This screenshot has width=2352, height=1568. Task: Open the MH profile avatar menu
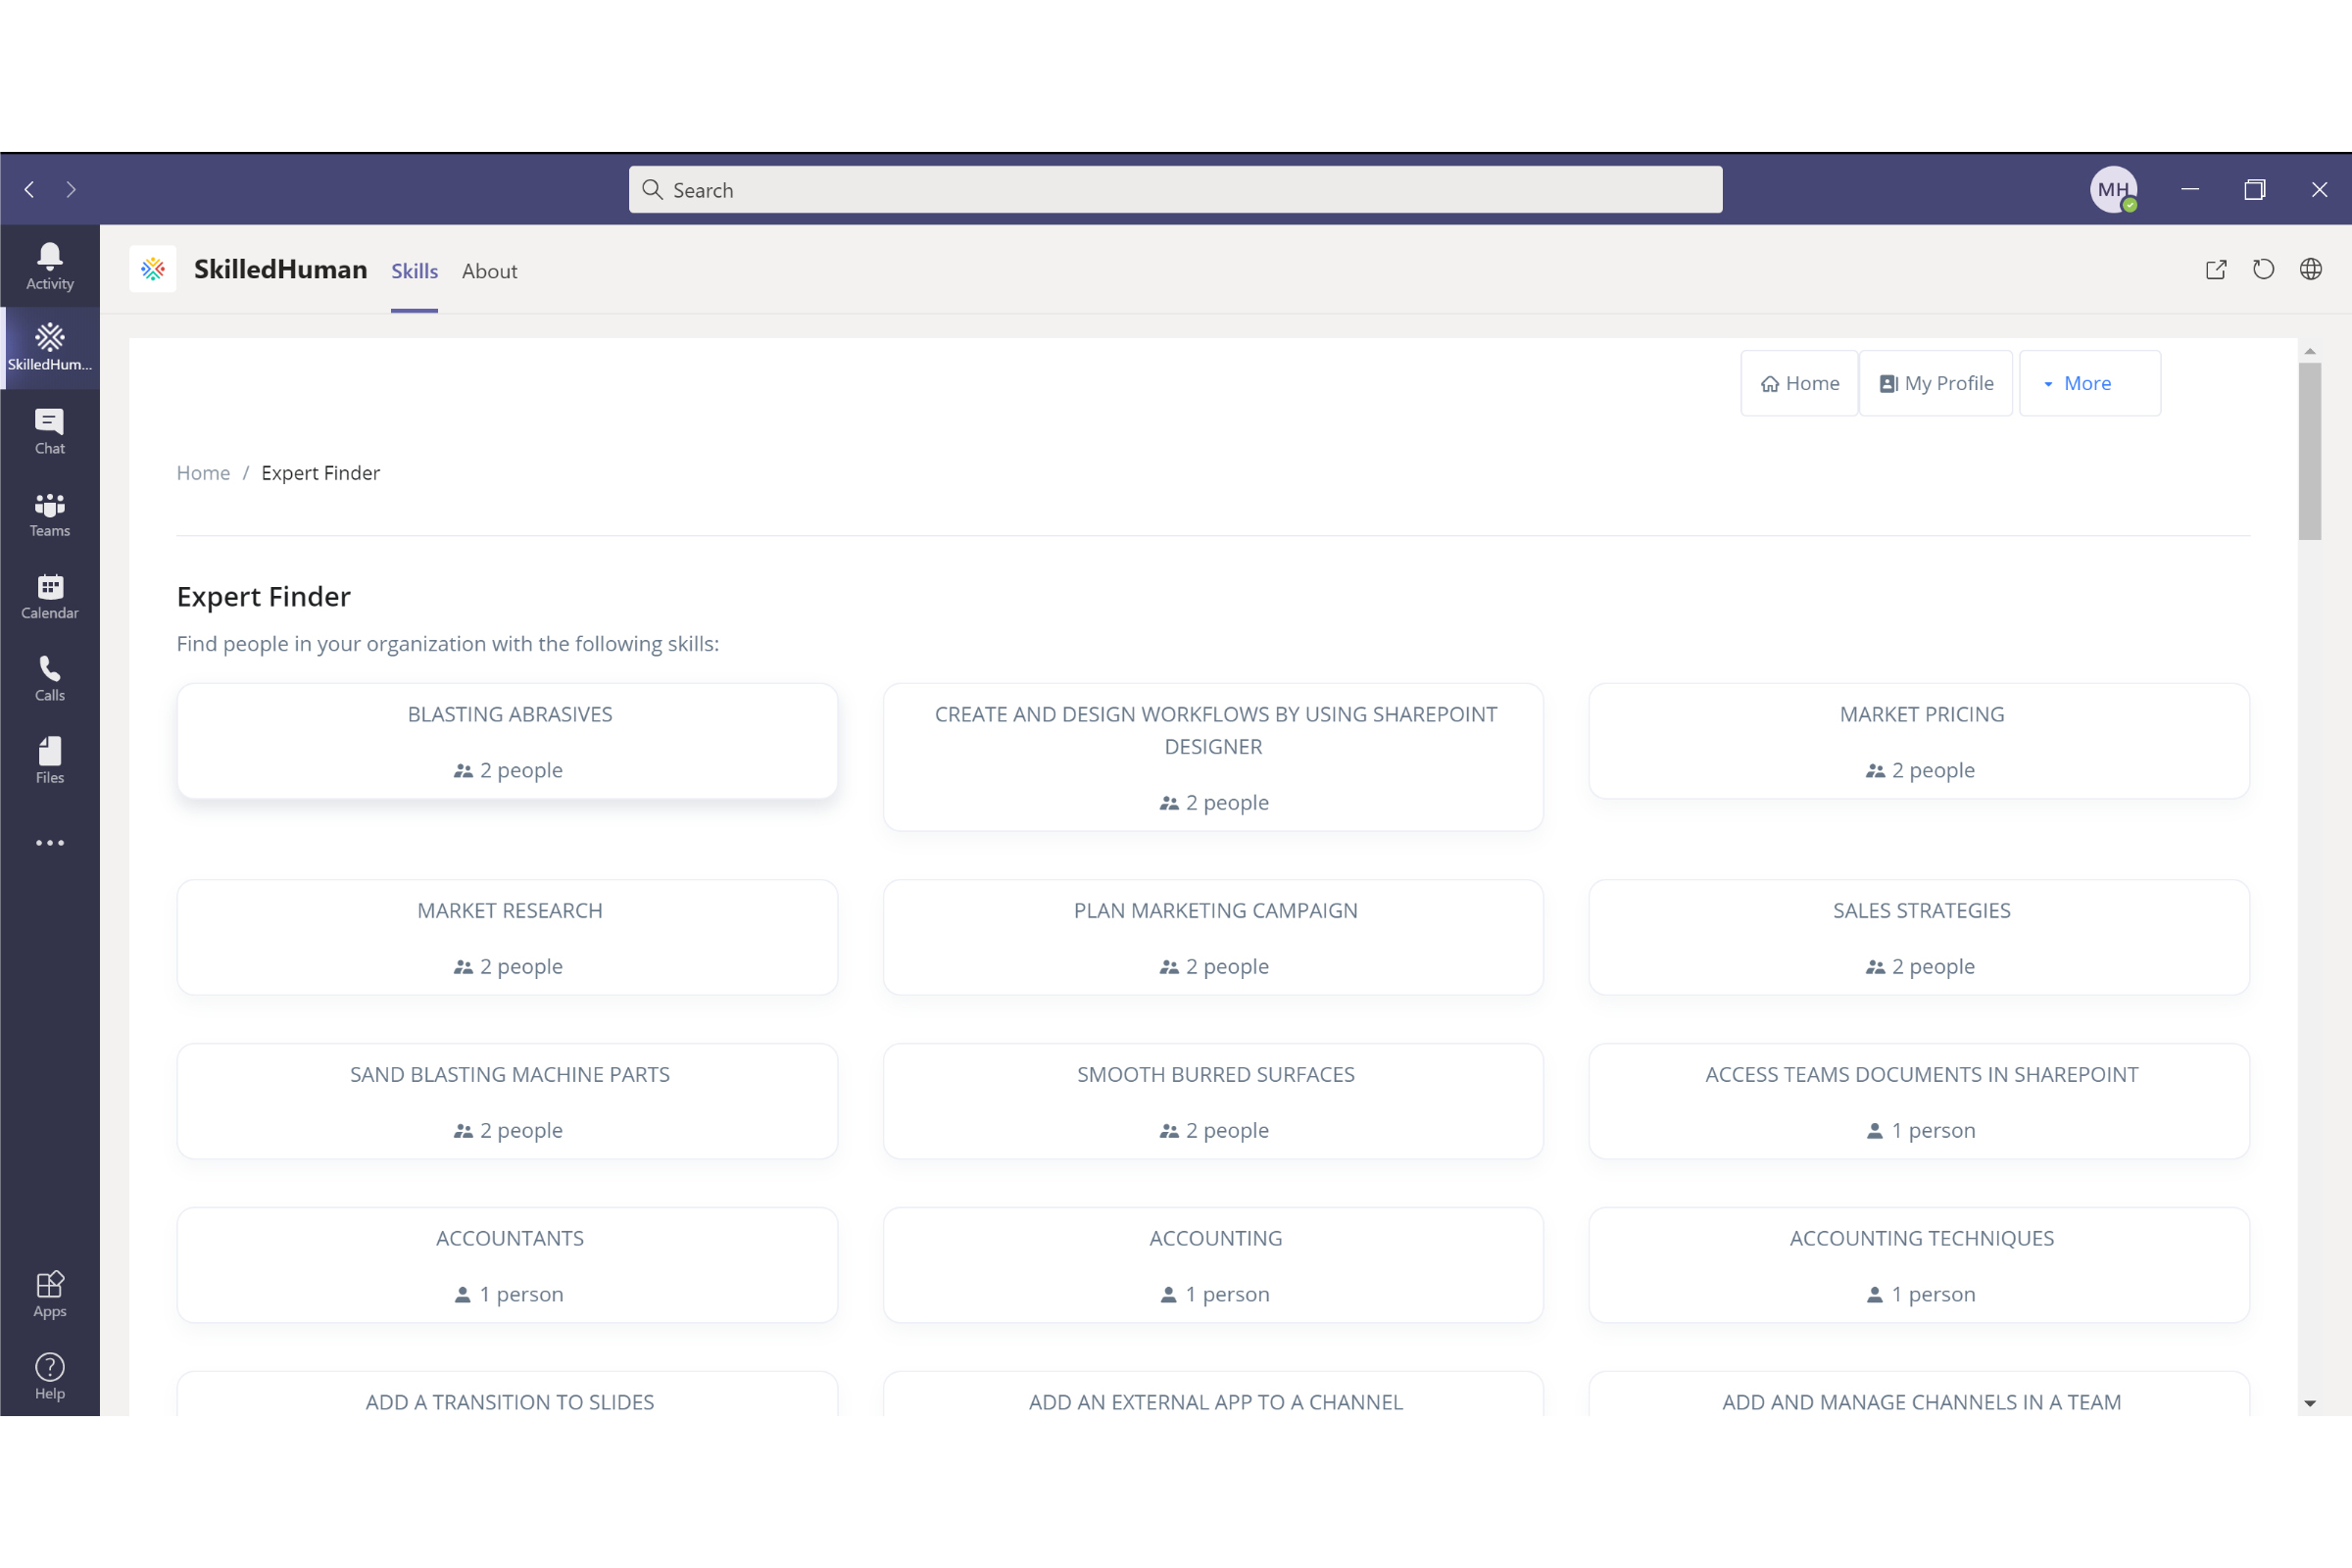2113,189
